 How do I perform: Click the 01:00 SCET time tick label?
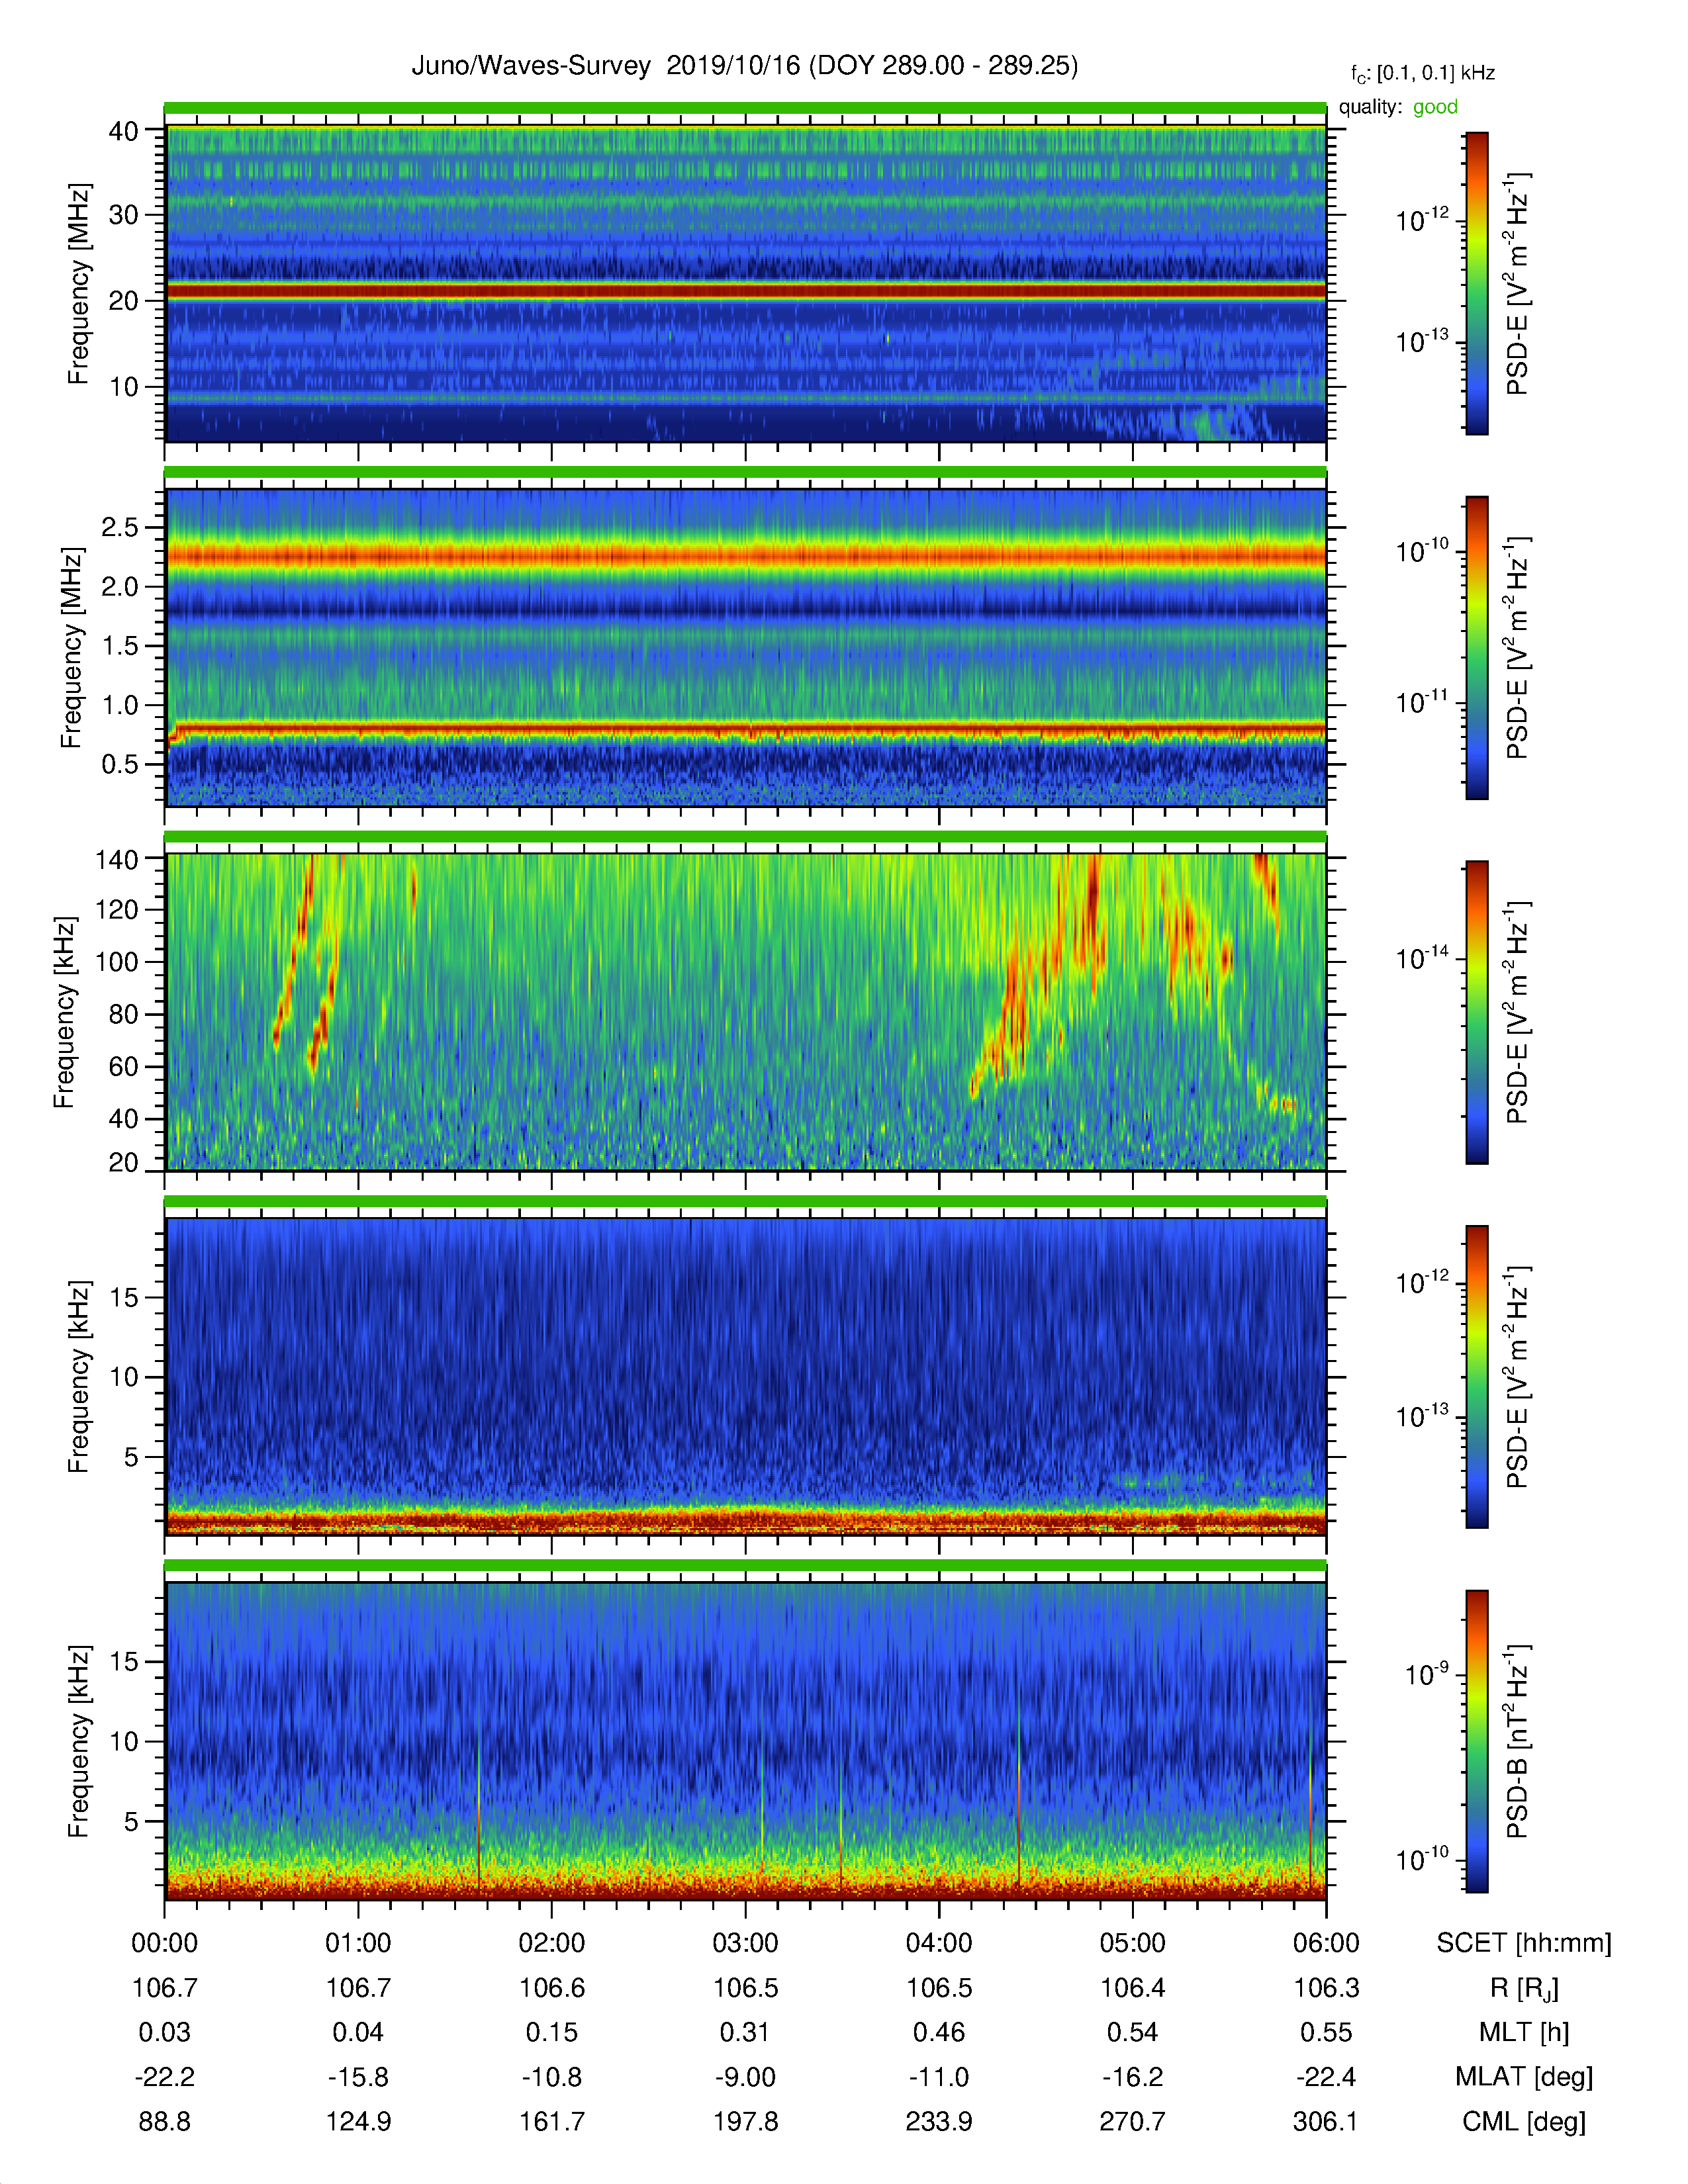358,1943
